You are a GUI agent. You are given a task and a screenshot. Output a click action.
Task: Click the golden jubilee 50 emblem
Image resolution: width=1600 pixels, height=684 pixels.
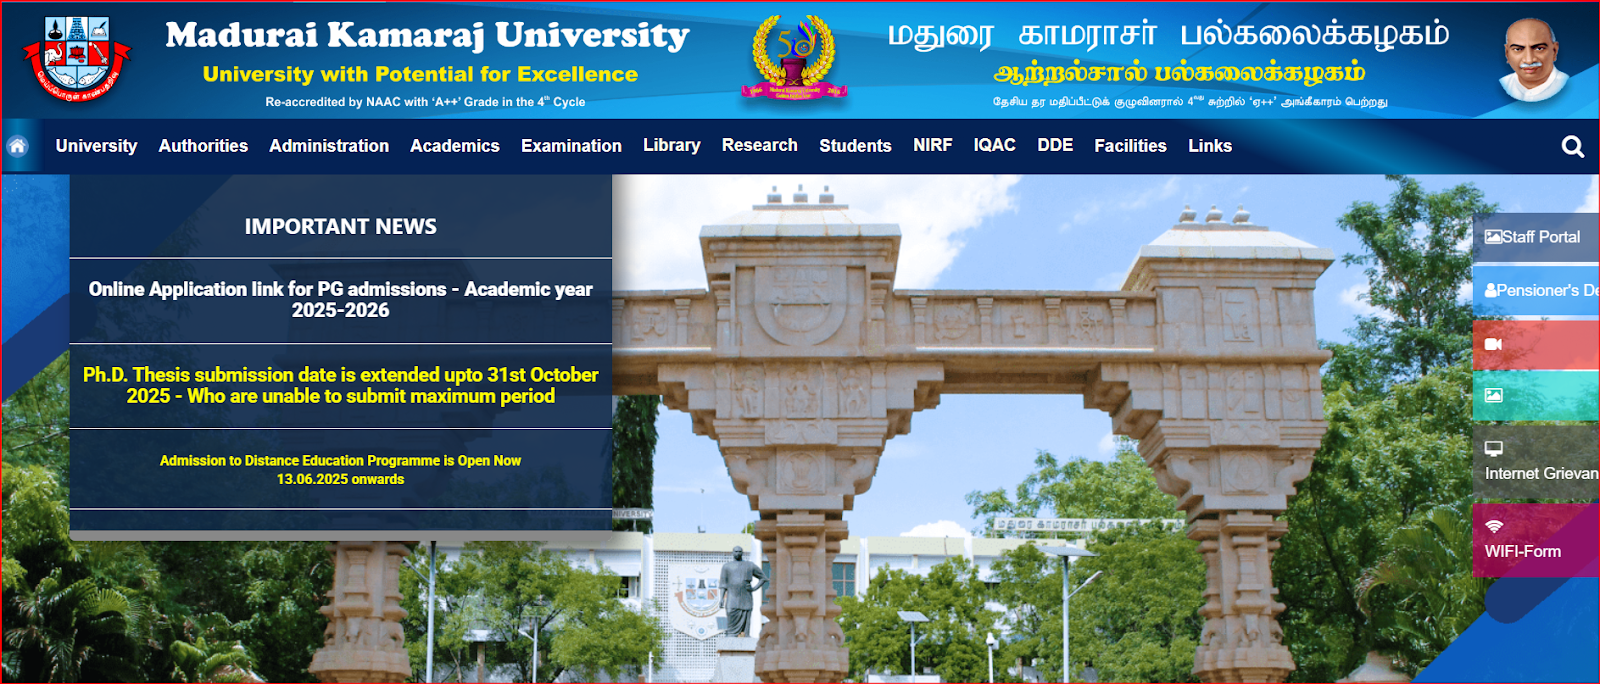pos(795,57)
